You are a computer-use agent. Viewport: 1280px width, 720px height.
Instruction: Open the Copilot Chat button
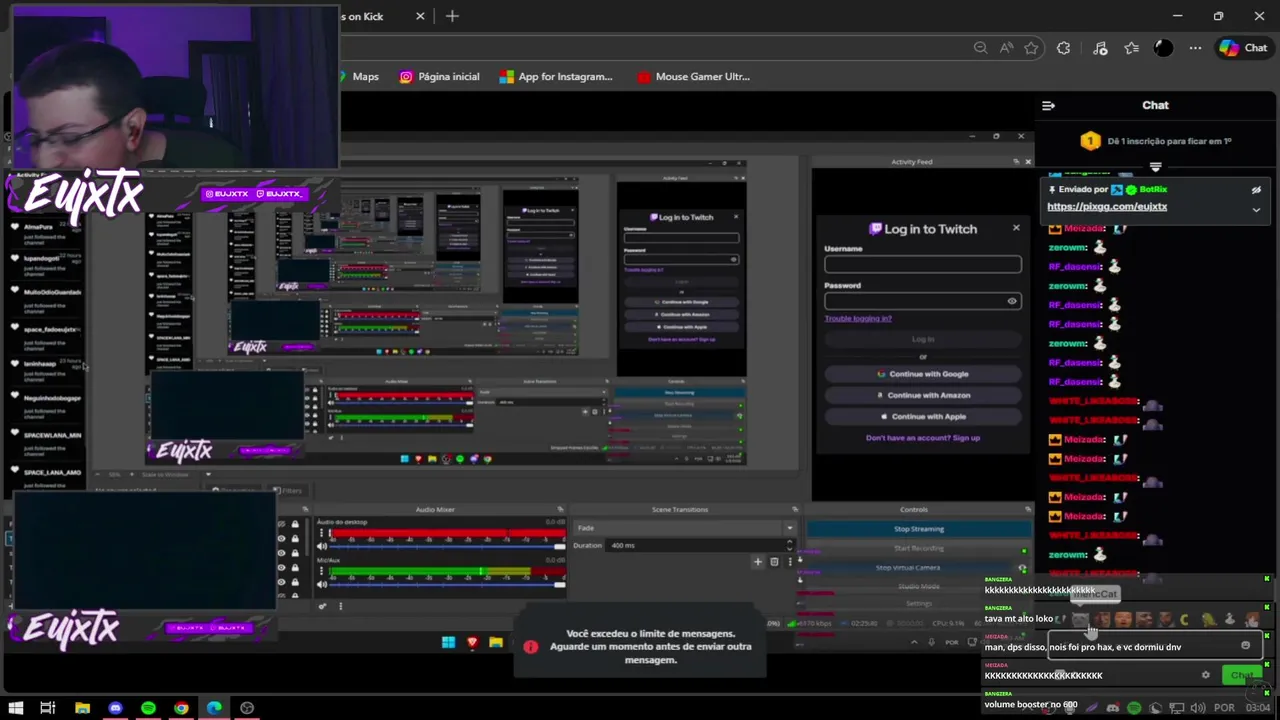pyautogui.click(x=1243, y=48)
